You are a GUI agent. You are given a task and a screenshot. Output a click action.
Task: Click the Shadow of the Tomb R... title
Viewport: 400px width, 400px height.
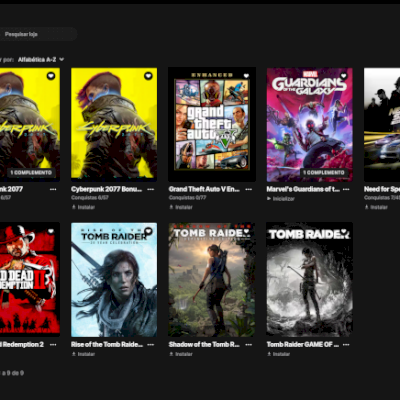[204, 345]
